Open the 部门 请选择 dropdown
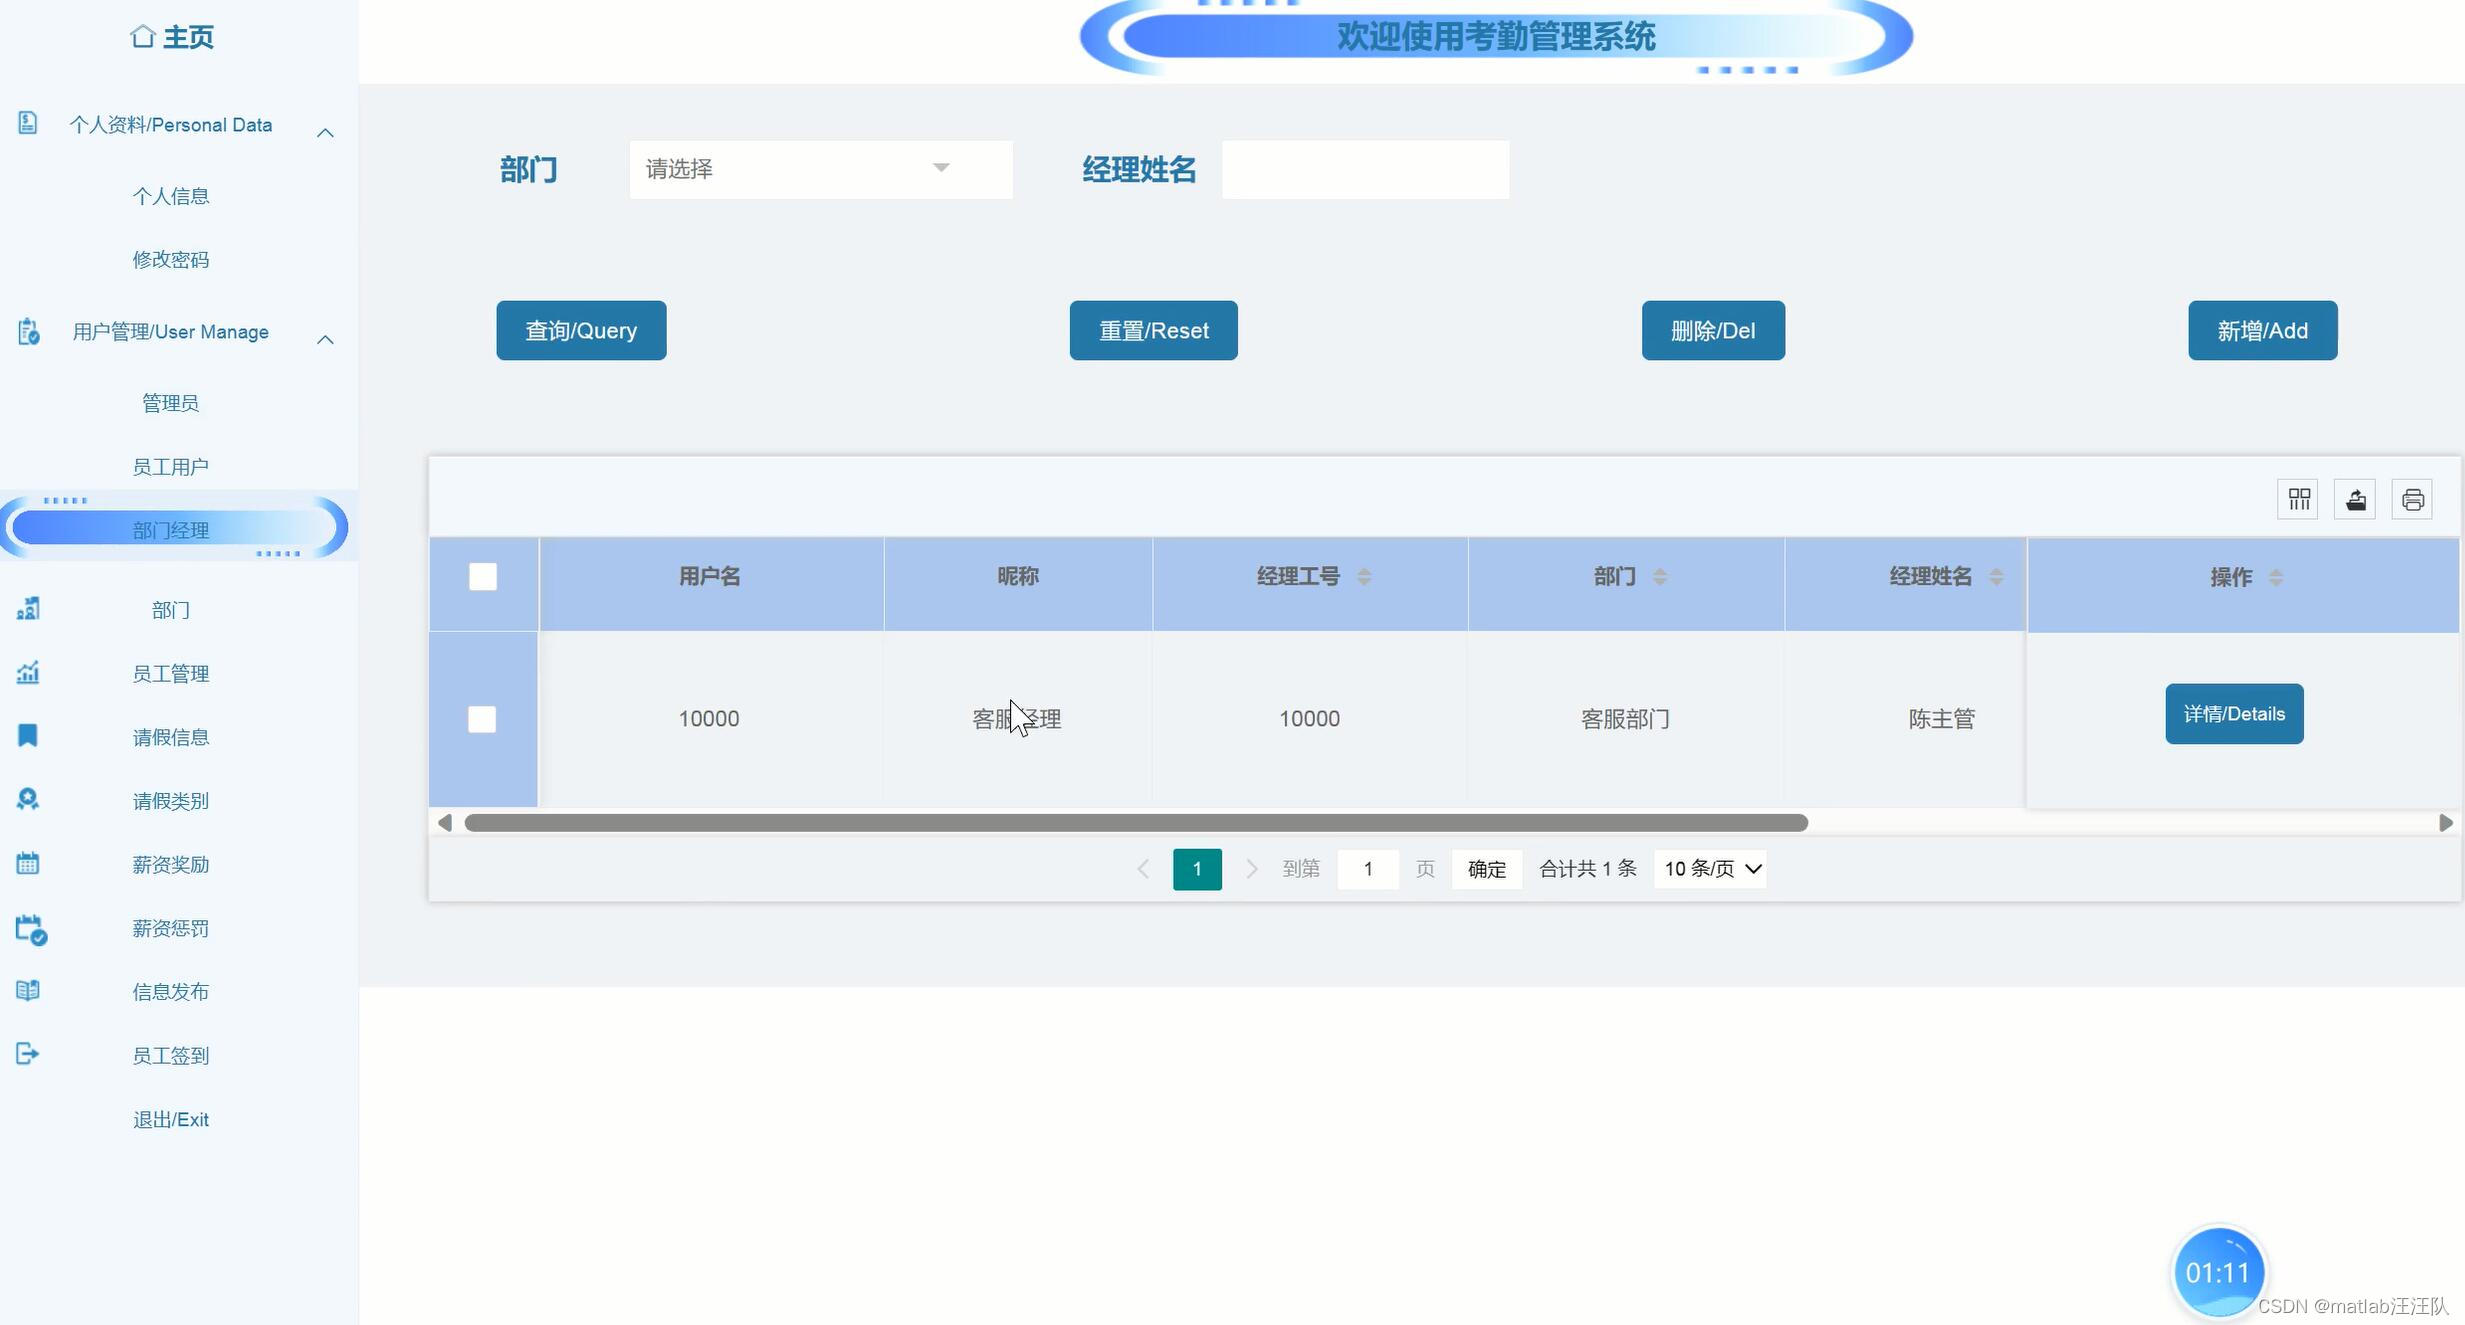 pos(820,169)
